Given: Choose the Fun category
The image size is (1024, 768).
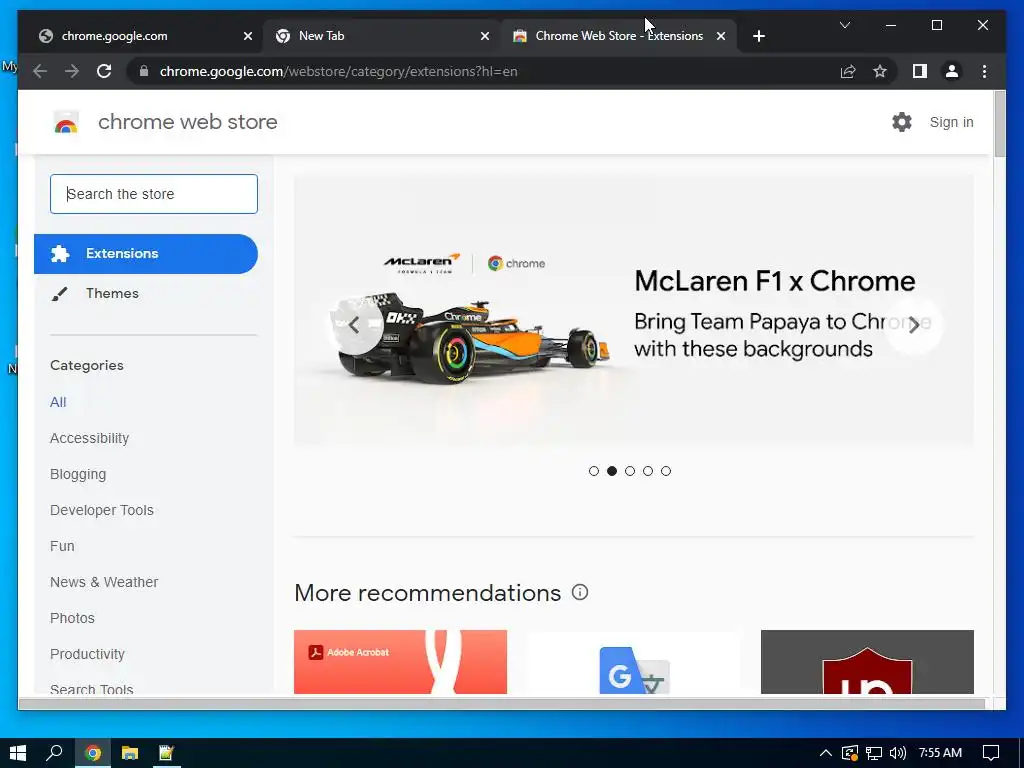Looking at the screenshot, I should [x=62, y=546].
